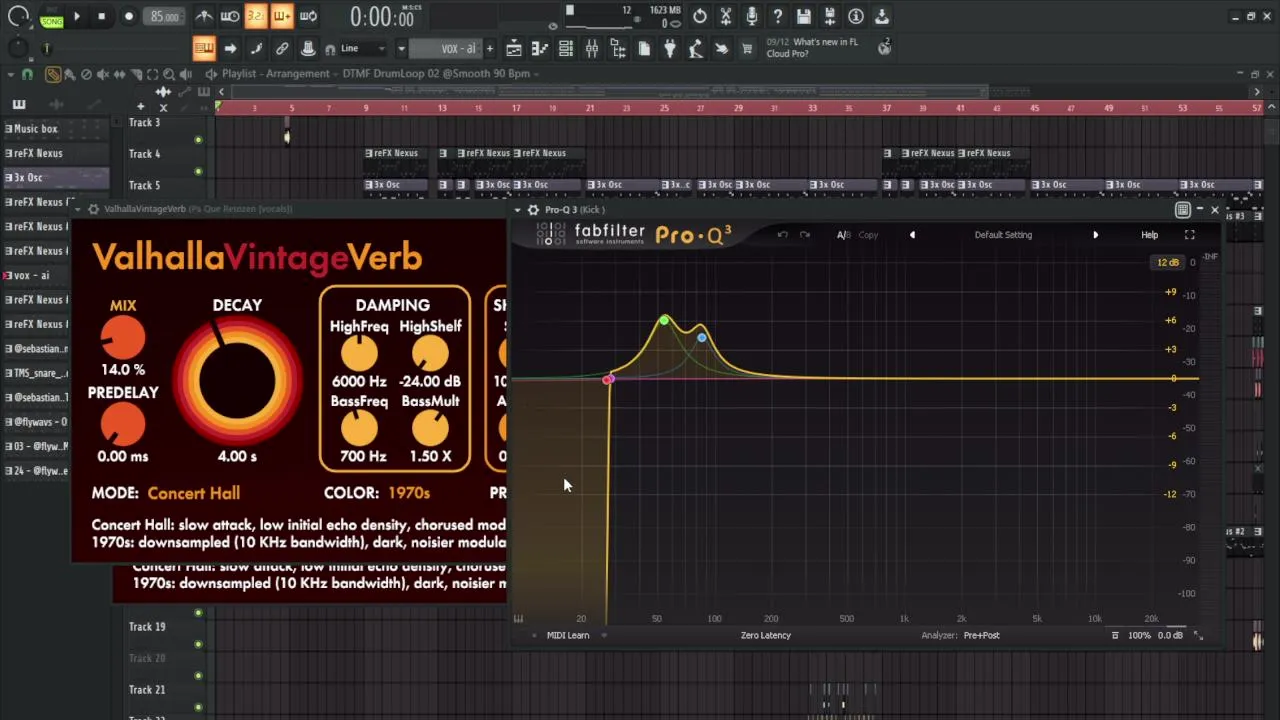Enter Pro-Q 3 full screen mode
1280x720 pixels.
click(1190, 235)
